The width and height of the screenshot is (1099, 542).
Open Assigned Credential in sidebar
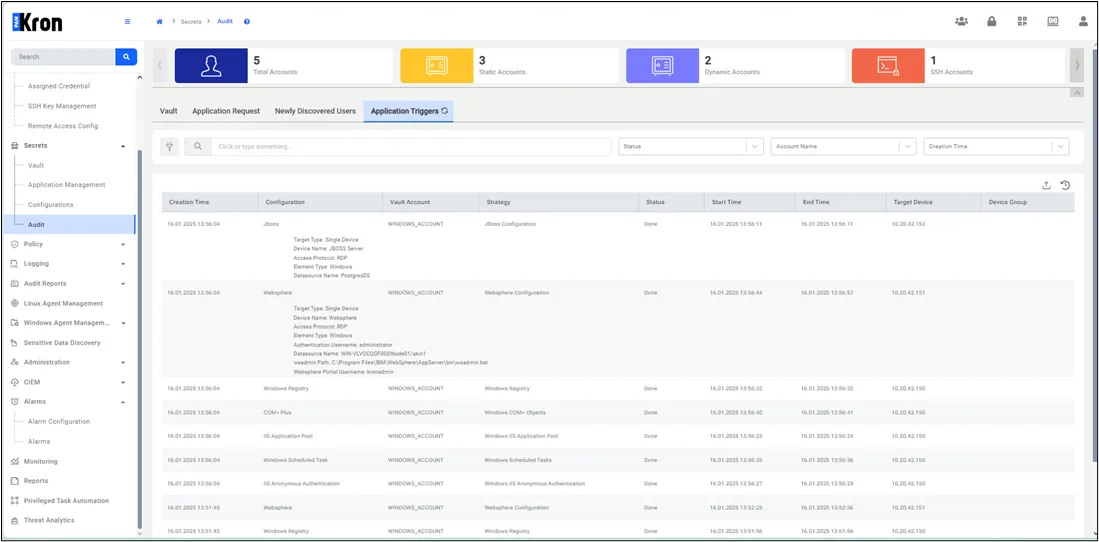pos(59,86)
